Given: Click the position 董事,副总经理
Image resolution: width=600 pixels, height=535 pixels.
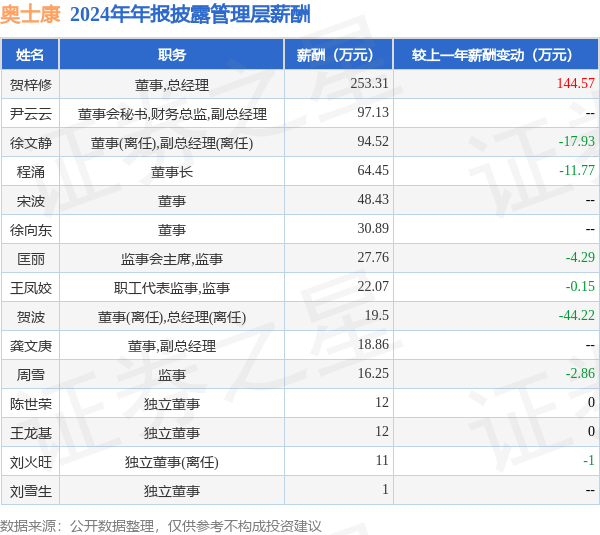Looking at the screenshot, I should pyautogui.click(x=172, y=346).
